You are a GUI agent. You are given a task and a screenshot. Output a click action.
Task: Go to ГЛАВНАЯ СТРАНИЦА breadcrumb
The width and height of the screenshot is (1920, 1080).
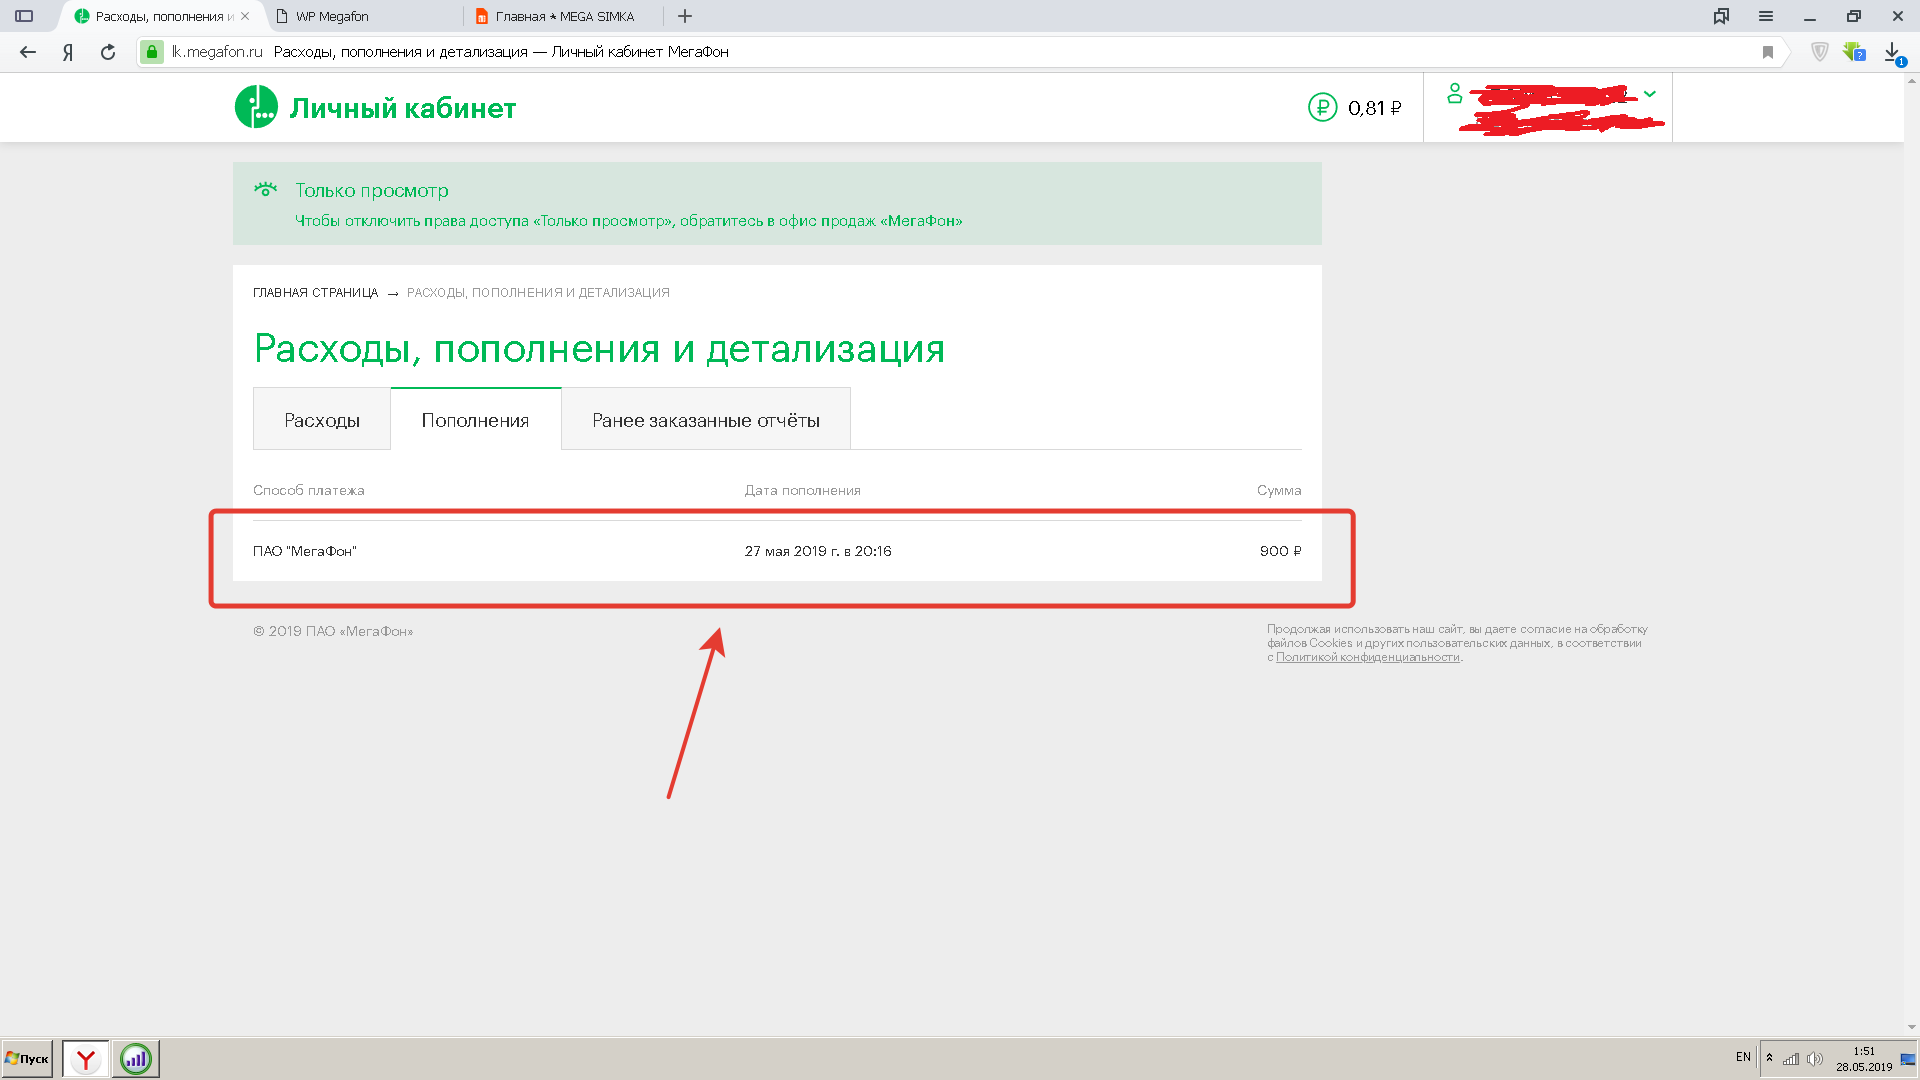point(315,293)
